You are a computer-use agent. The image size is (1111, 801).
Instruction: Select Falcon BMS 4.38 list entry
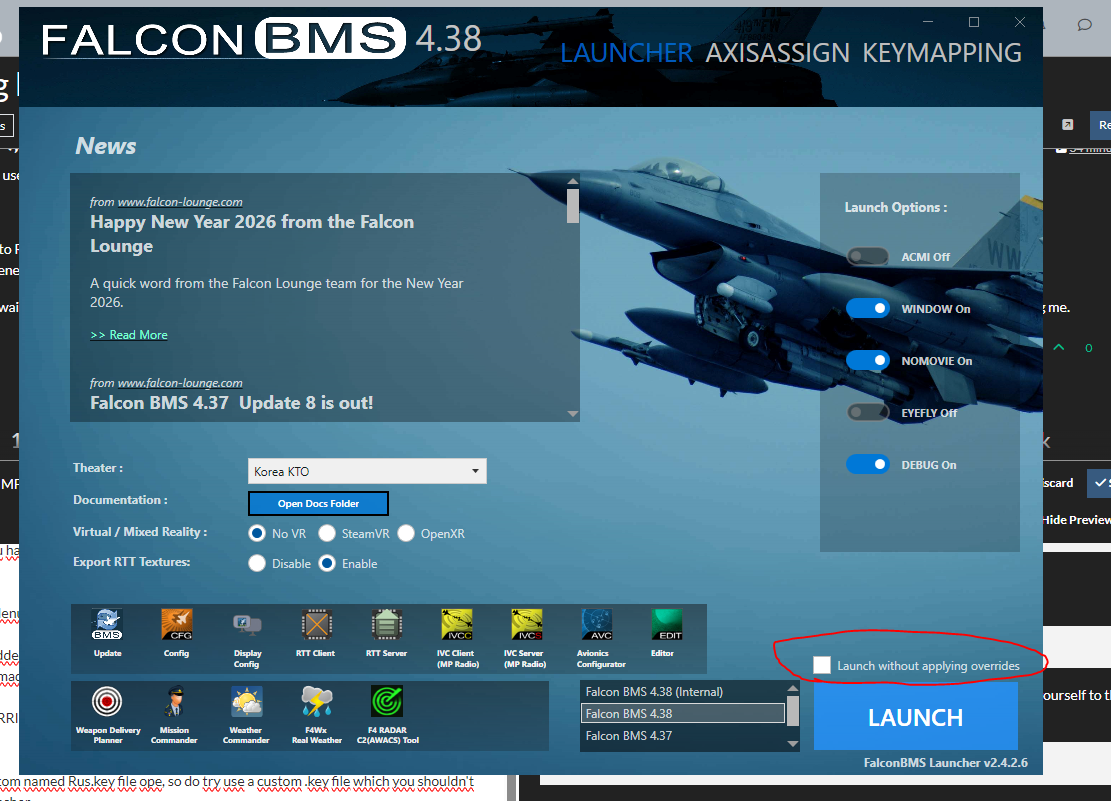(x=683, y=714)
